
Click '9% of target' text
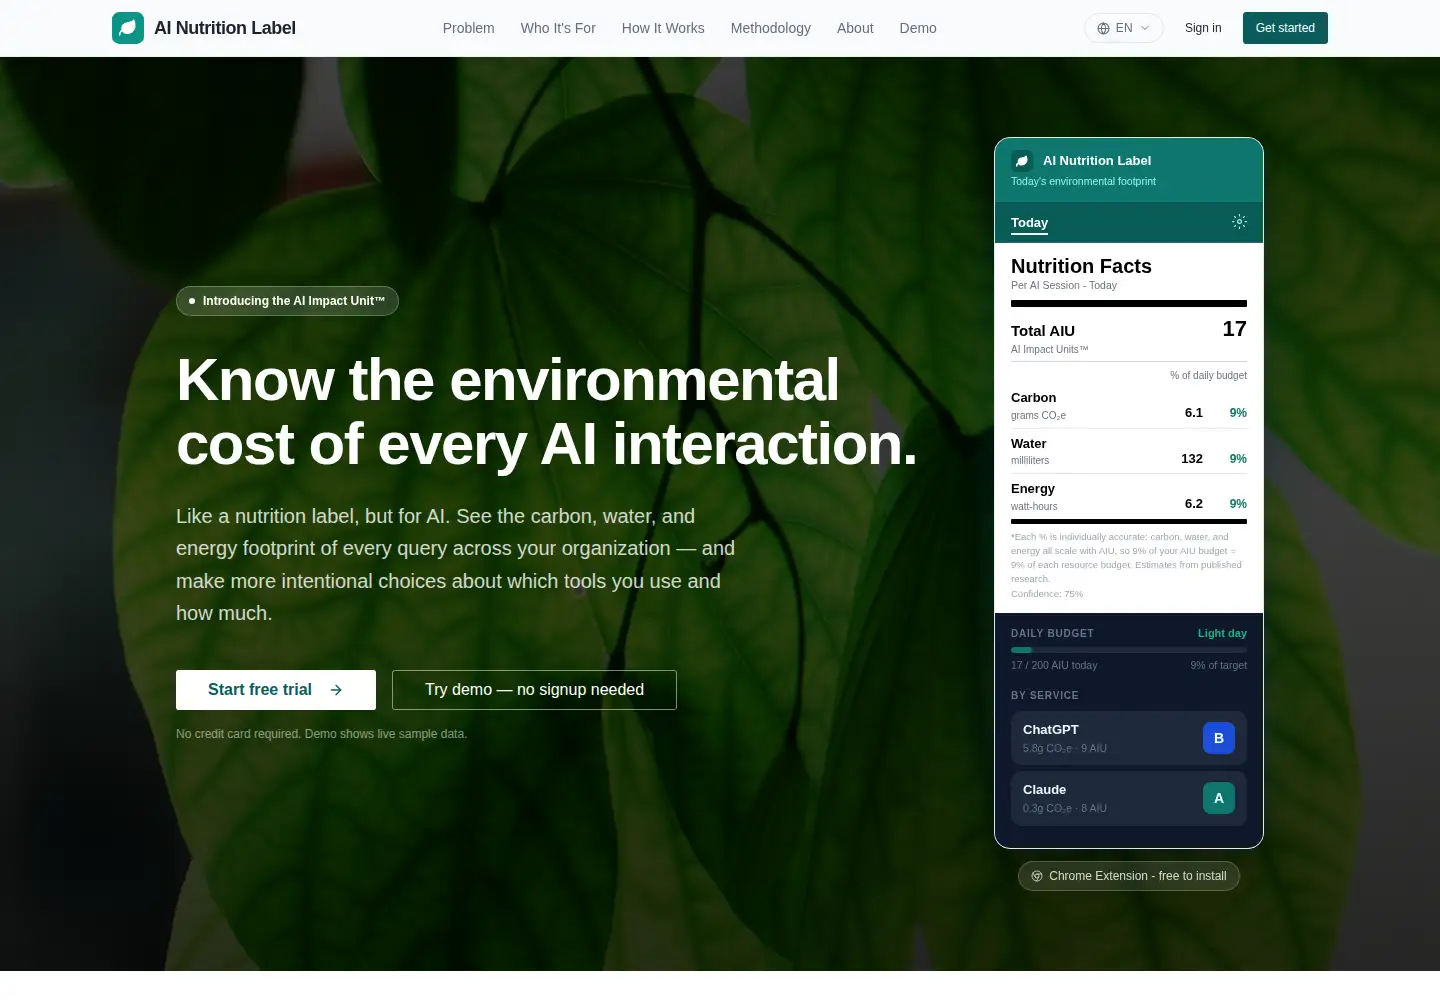(1218, 665)
